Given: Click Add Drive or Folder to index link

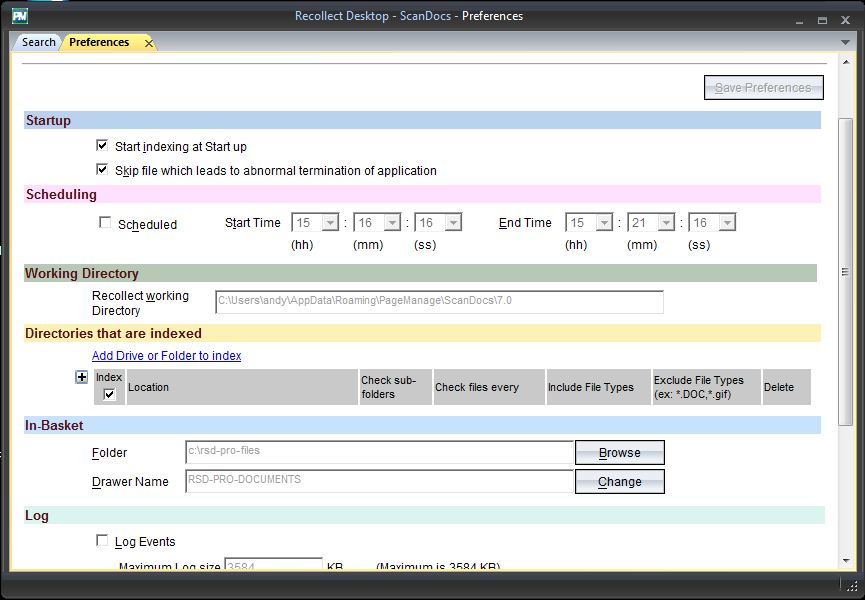Looking at the screenshot, I should [166, 356].
